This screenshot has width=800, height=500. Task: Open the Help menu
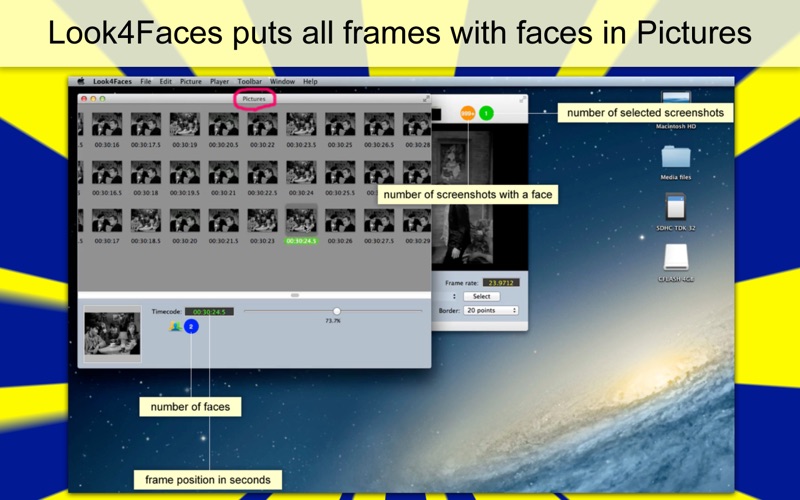coord(310,81)
